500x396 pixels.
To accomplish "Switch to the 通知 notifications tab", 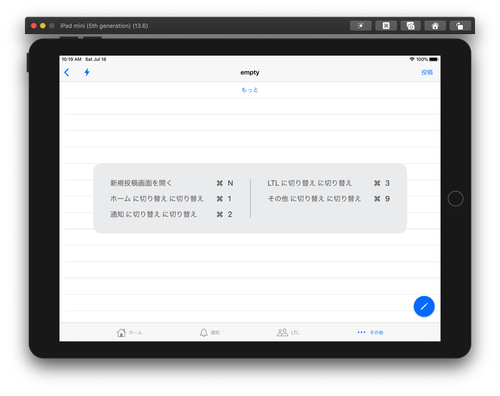I will (x=209, y=332).
